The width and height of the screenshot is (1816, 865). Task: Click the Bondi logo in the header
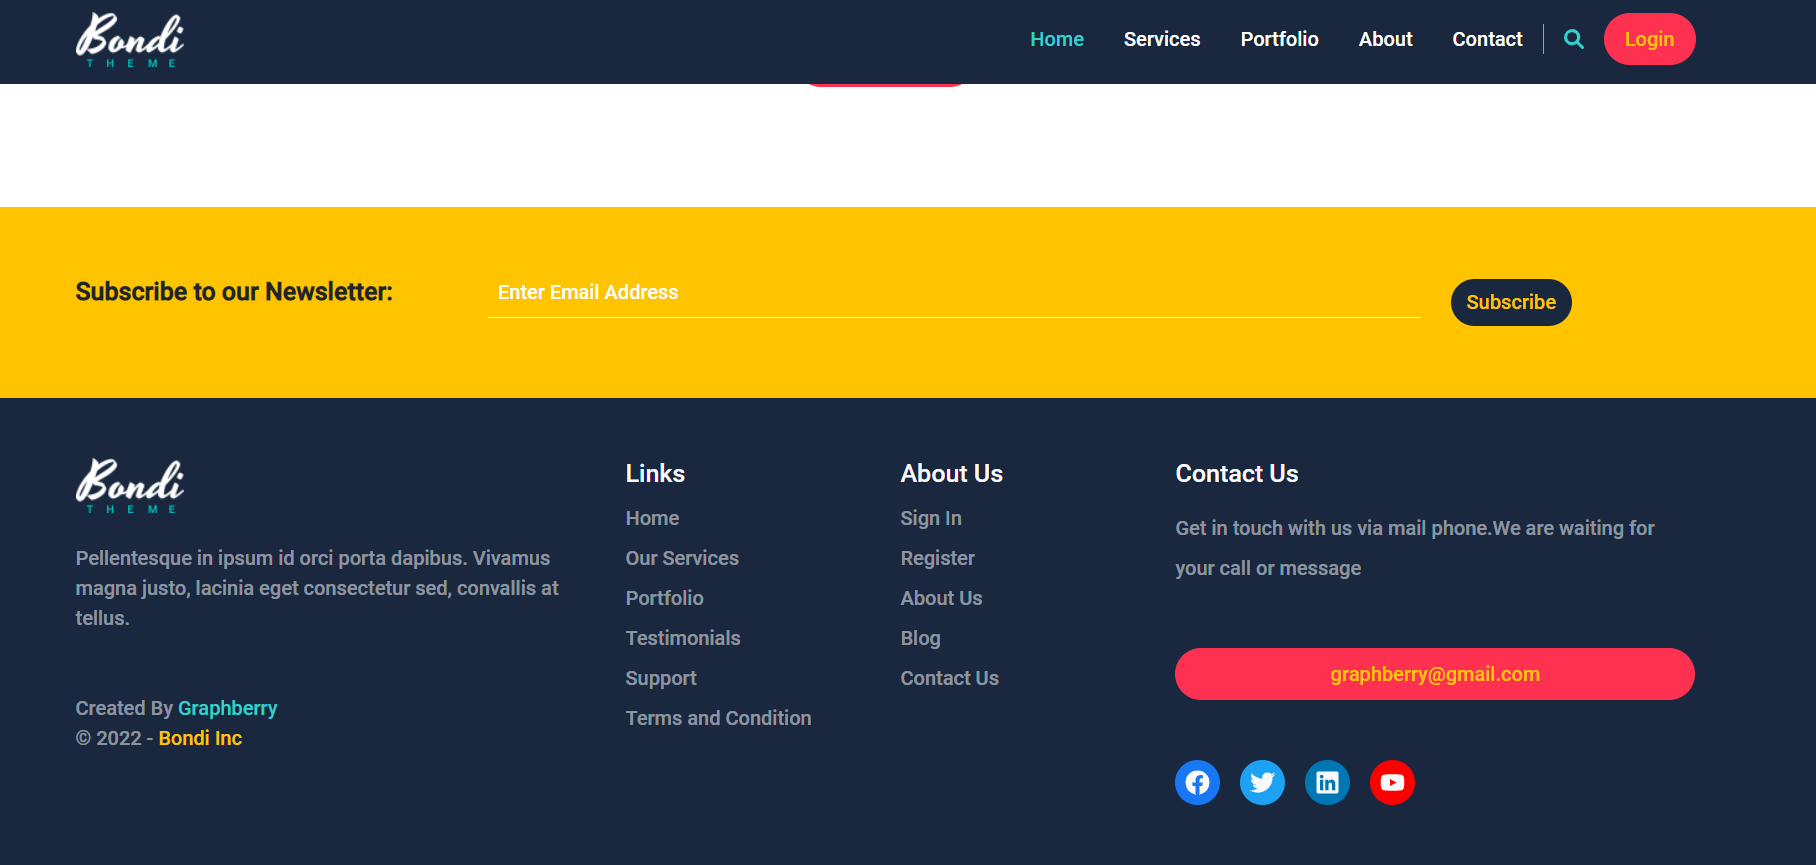point(130,40)
